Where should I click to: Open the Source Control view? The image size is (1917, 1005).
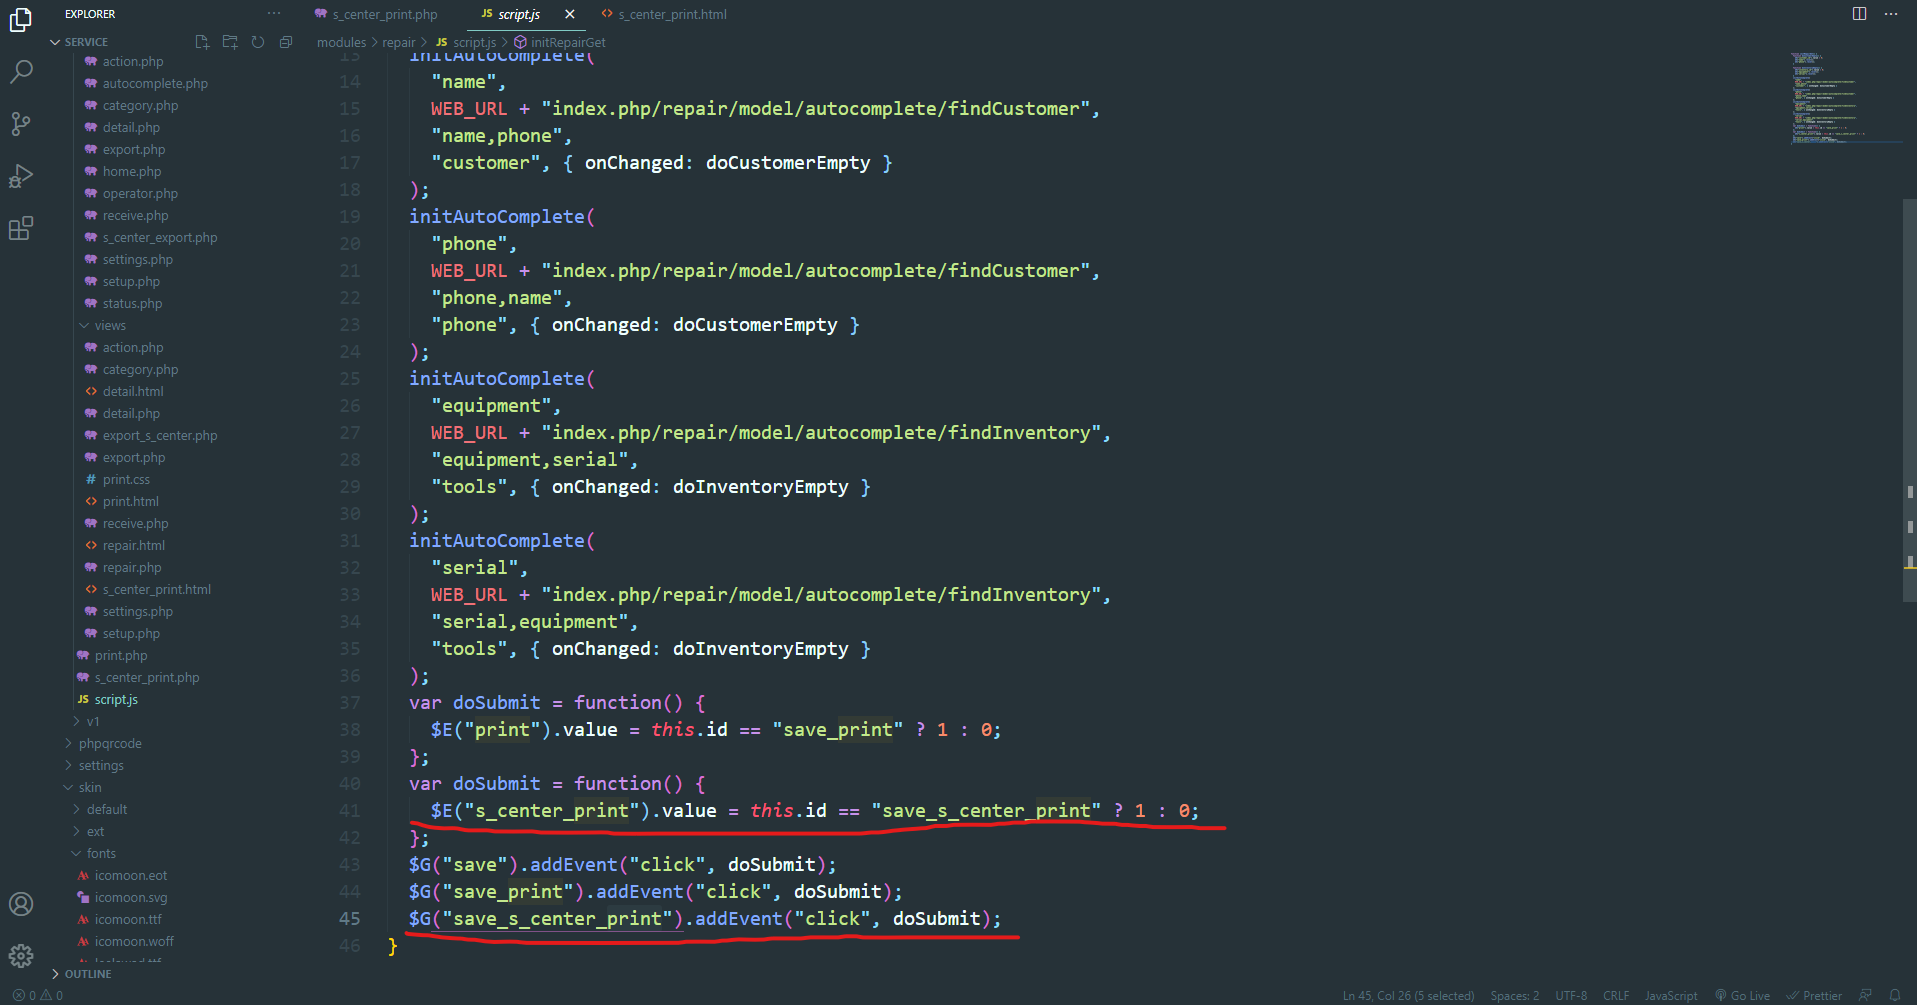[x=21, y=124]
